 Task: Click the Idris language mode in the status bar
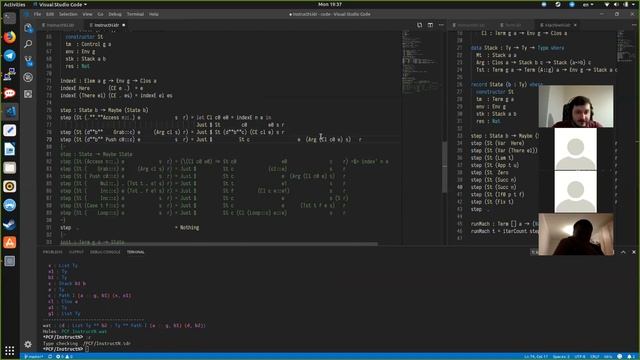click(x=608, y=356)
